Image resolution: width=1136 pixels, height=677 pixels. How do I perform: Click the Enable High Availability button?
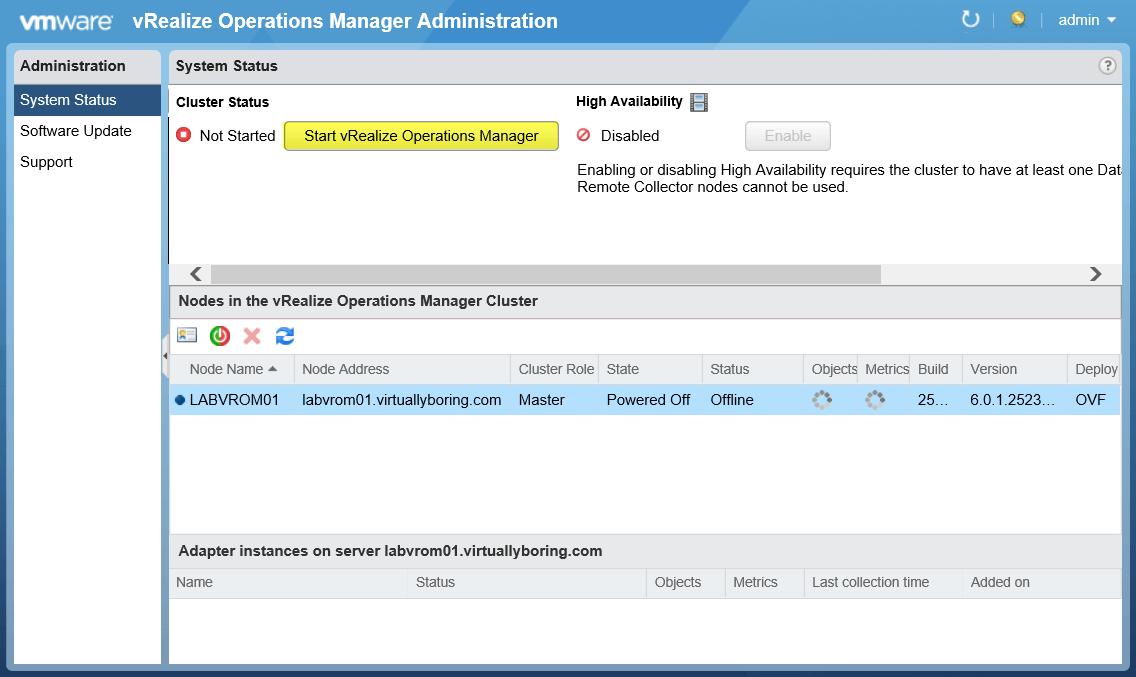(788, 136)
